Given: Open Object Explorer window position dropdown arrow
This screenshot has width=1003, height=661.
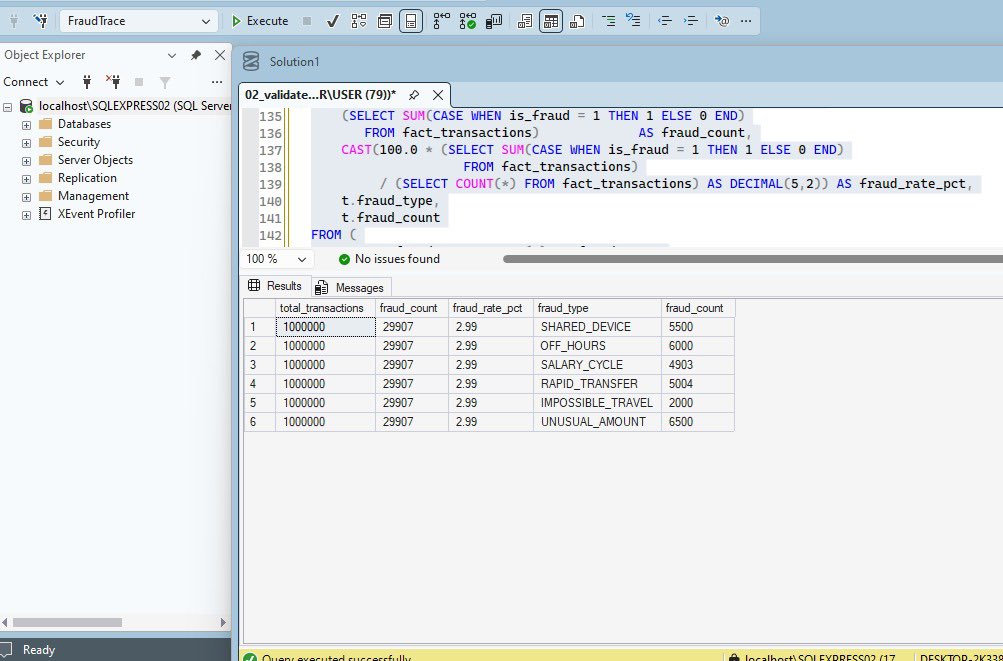Looking at the screenshot, I should tap(171, 56).
